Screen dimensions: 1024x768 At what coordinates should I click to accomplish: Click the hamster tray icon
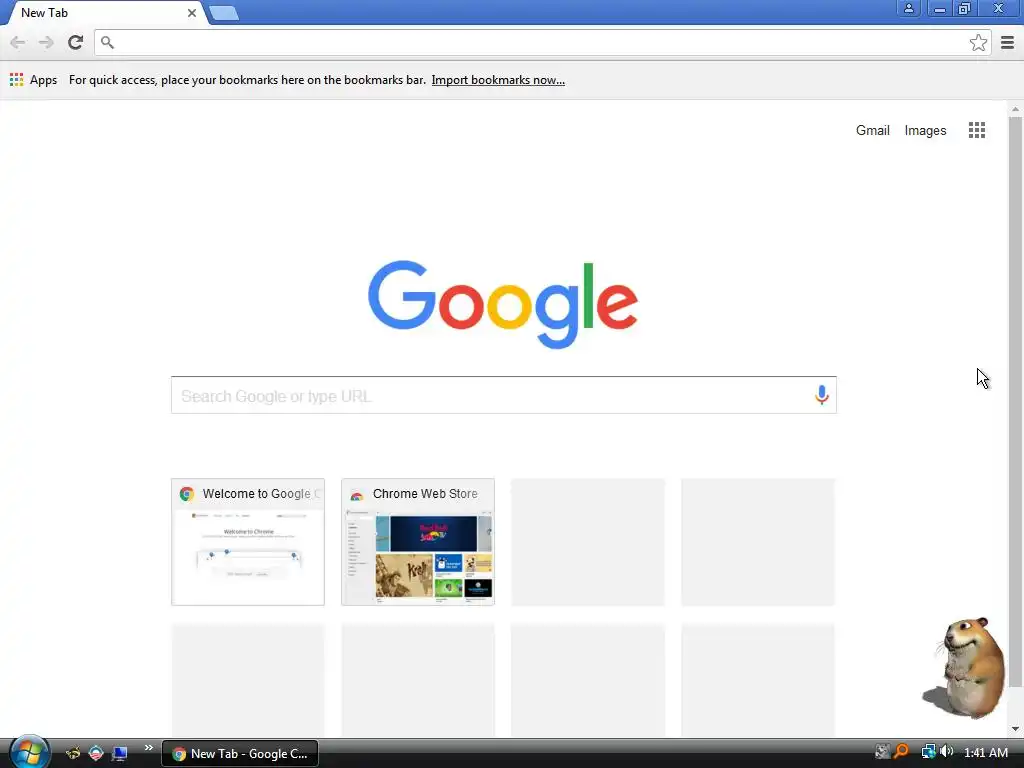coord(882,752)
